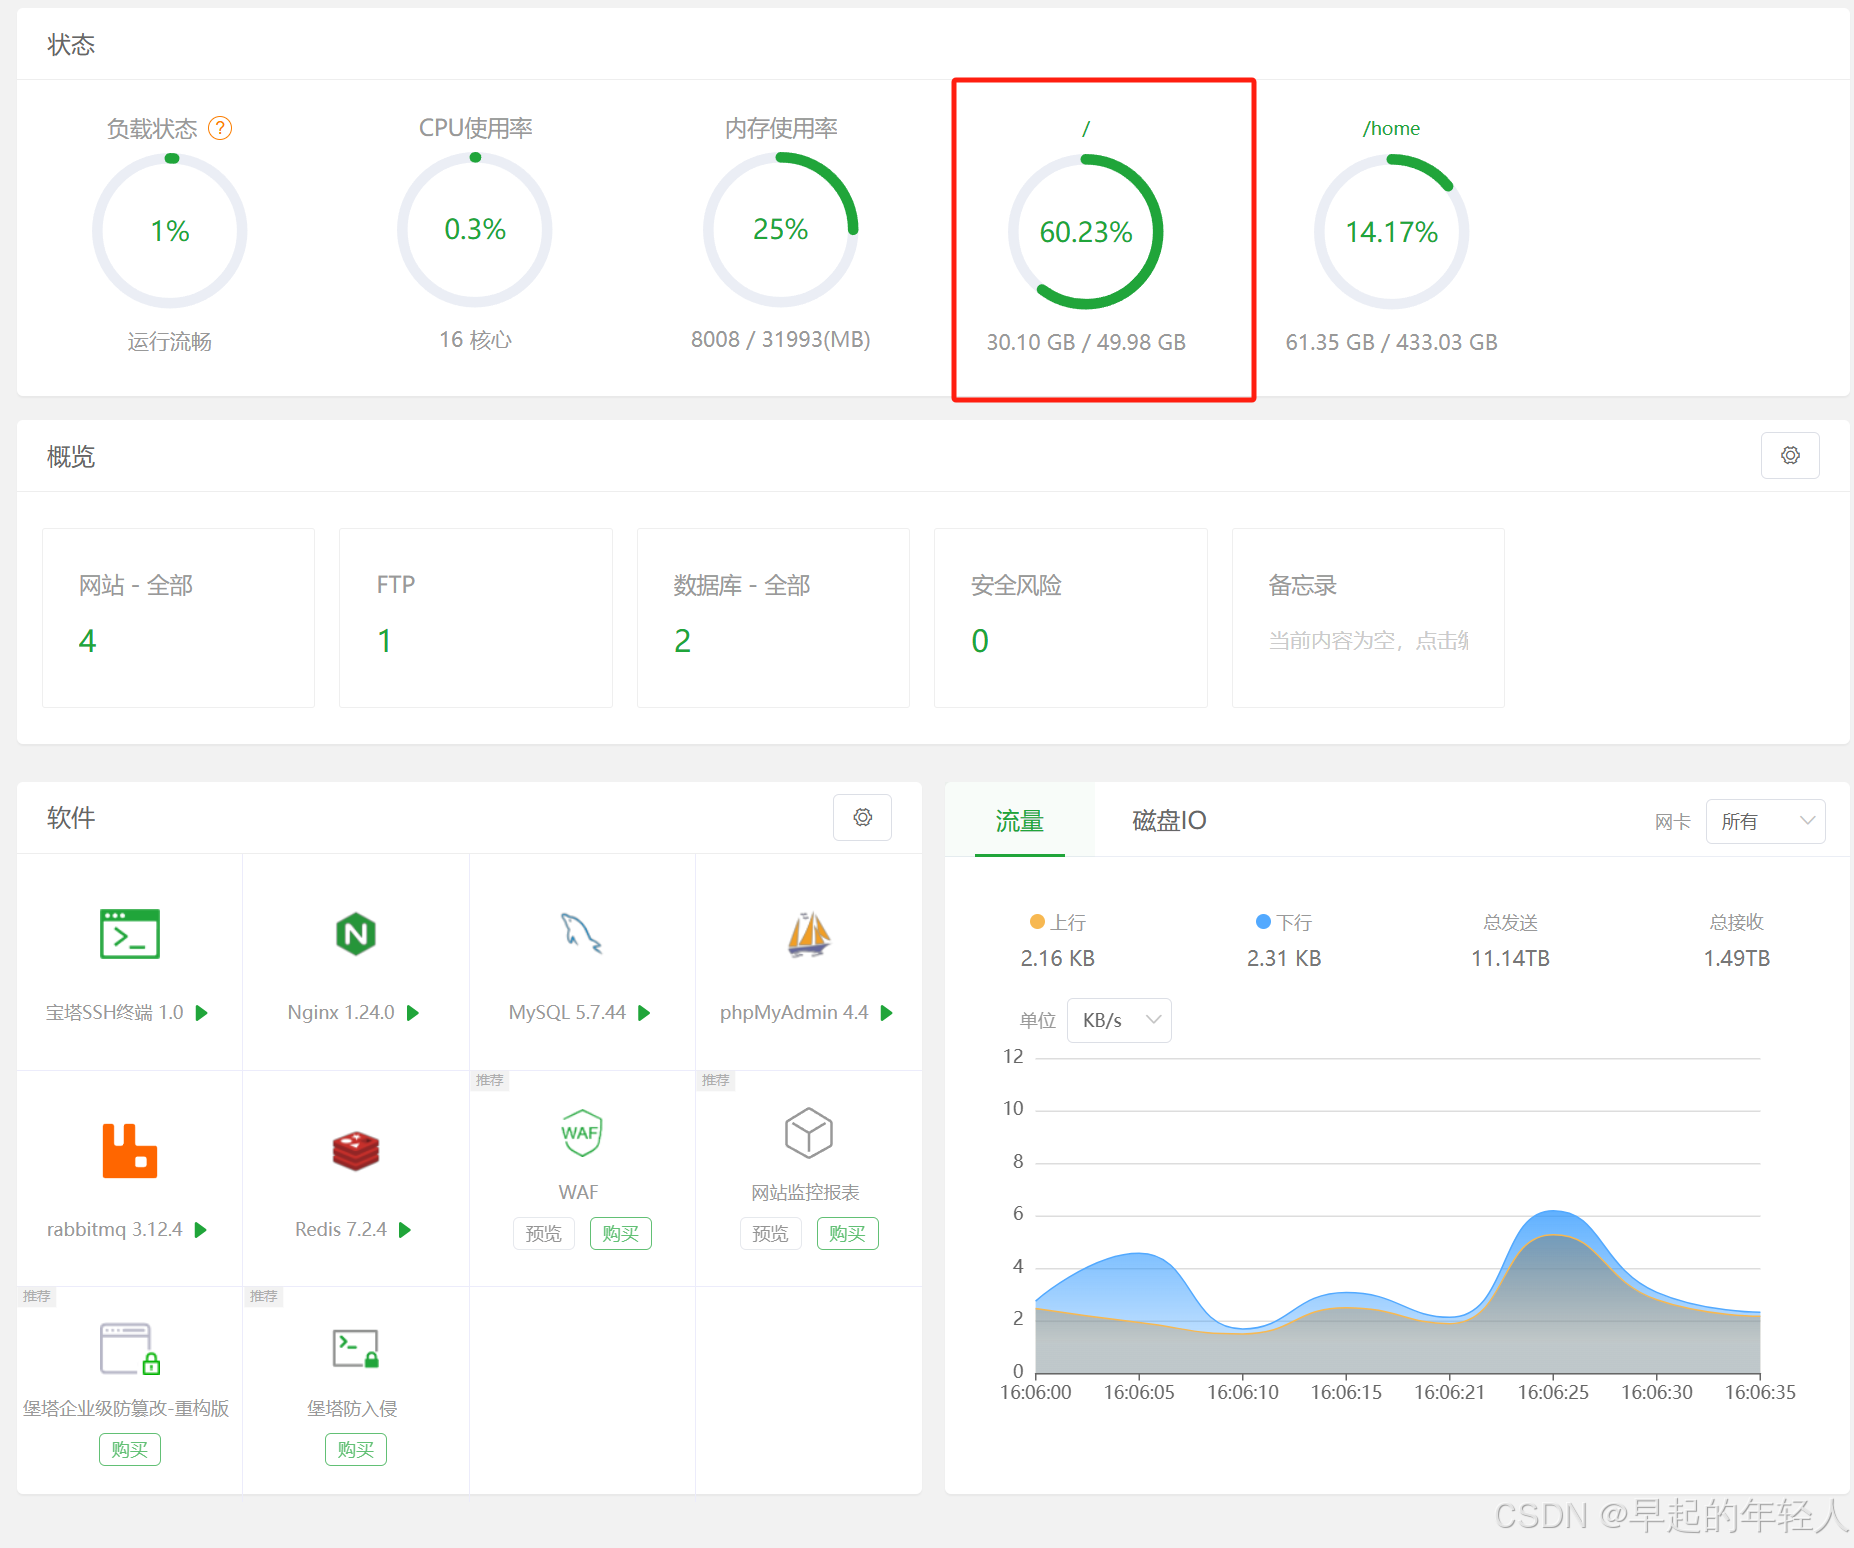Toggle the 下行 blue legend item

coord(1284,922)
